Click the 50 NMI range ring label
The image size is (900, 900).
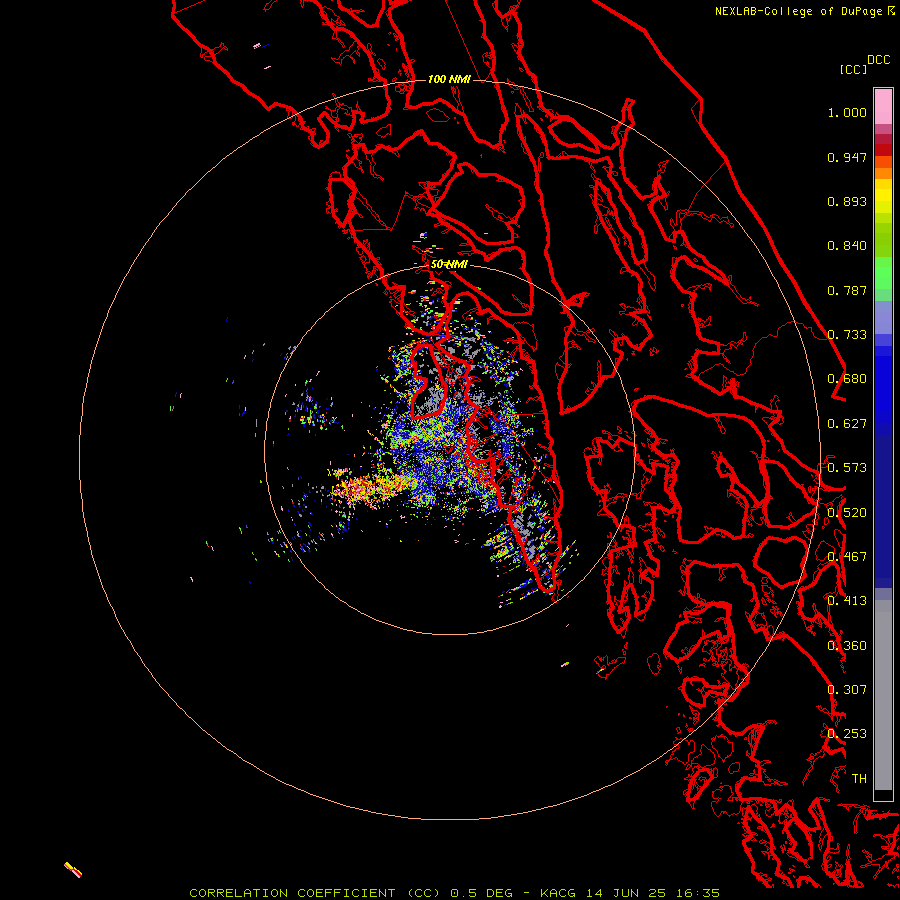(x=449, y=264)
